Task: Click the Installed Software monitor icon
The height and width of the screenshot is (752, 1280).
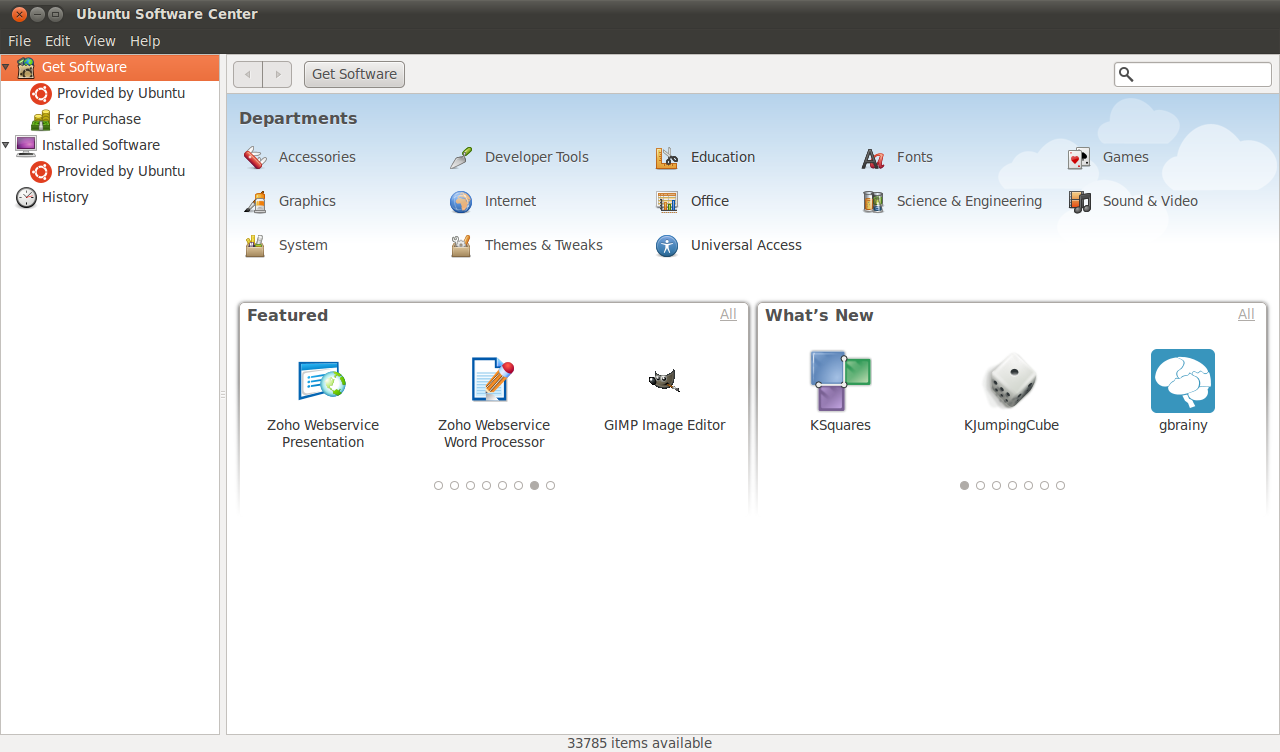Action: tap(26, 145)
